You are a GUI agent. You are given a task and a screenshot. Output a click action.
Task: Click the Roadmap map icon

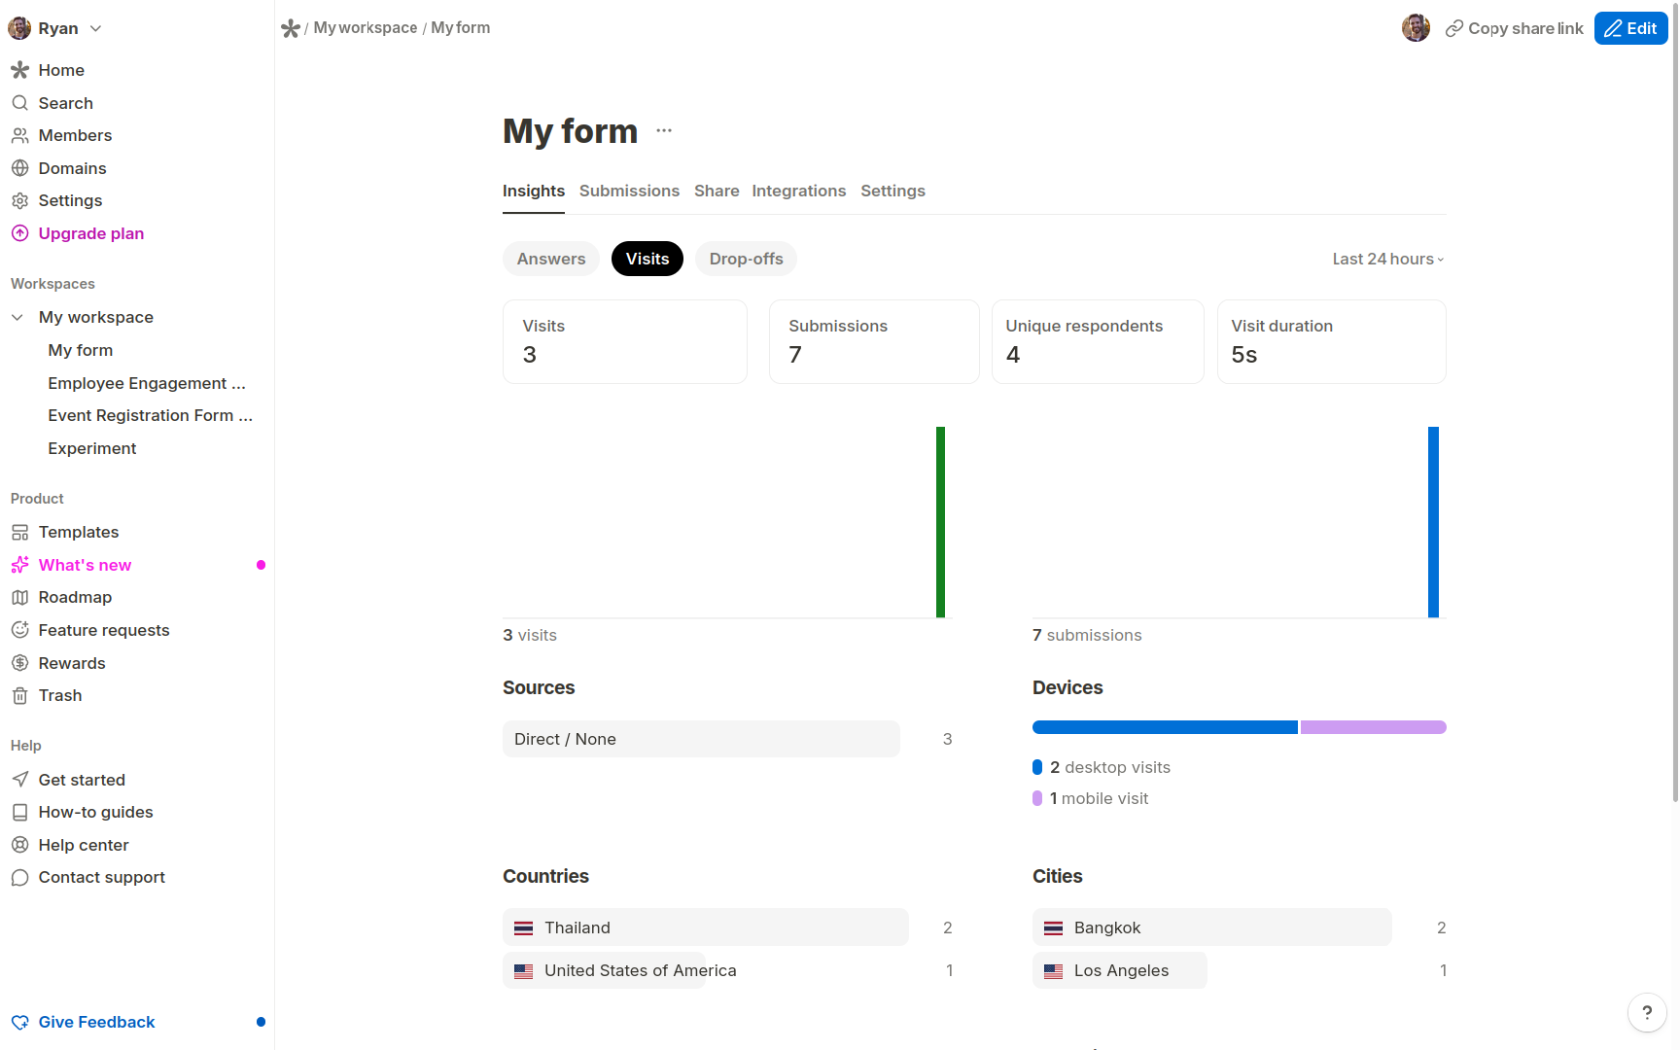[x=20, y=597]
